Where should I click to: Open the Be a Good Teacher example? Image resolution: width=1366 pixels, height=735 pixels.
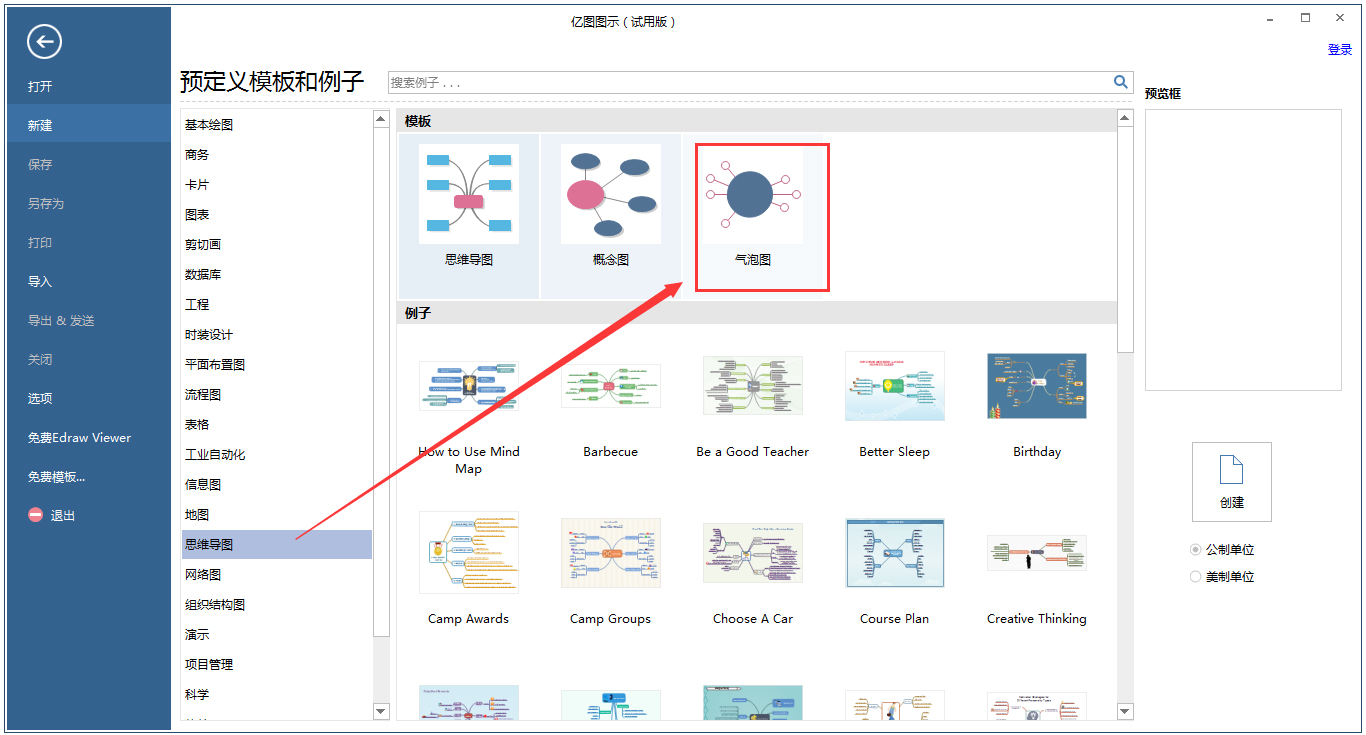(753, 386)
